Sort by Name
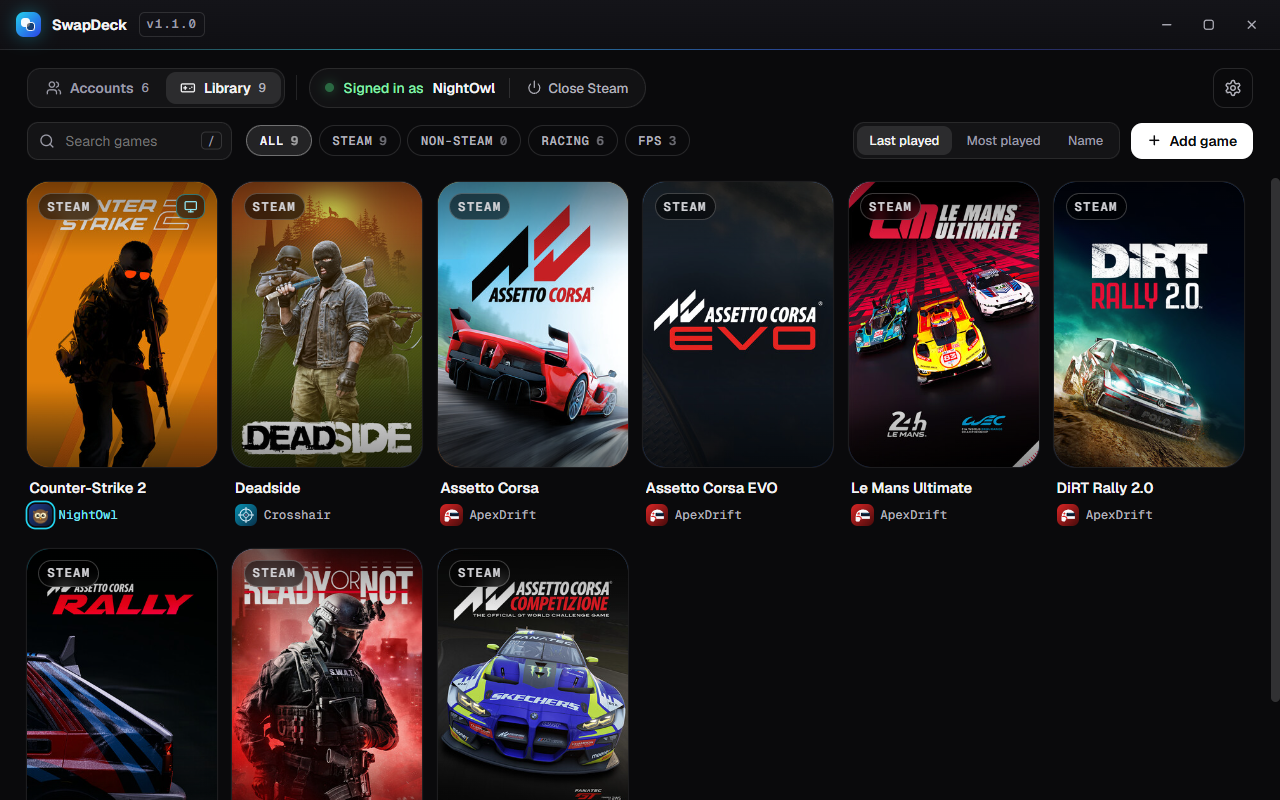 pyautogui.click(x=1085, y=141)
